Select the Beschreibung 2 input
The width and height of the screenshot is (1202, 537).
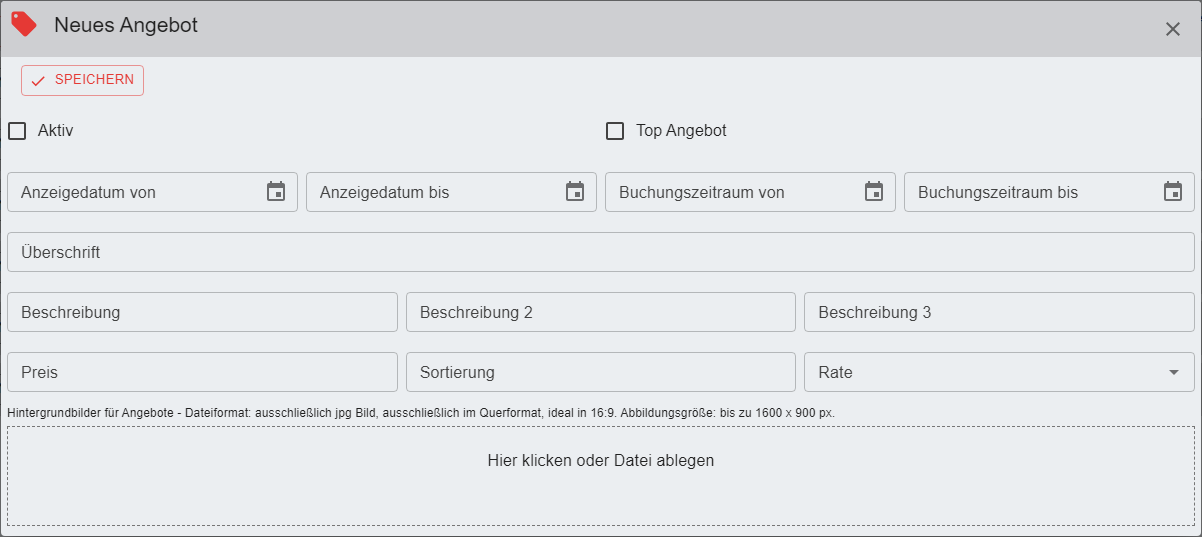pyautogui.click(x=600, y=312)
